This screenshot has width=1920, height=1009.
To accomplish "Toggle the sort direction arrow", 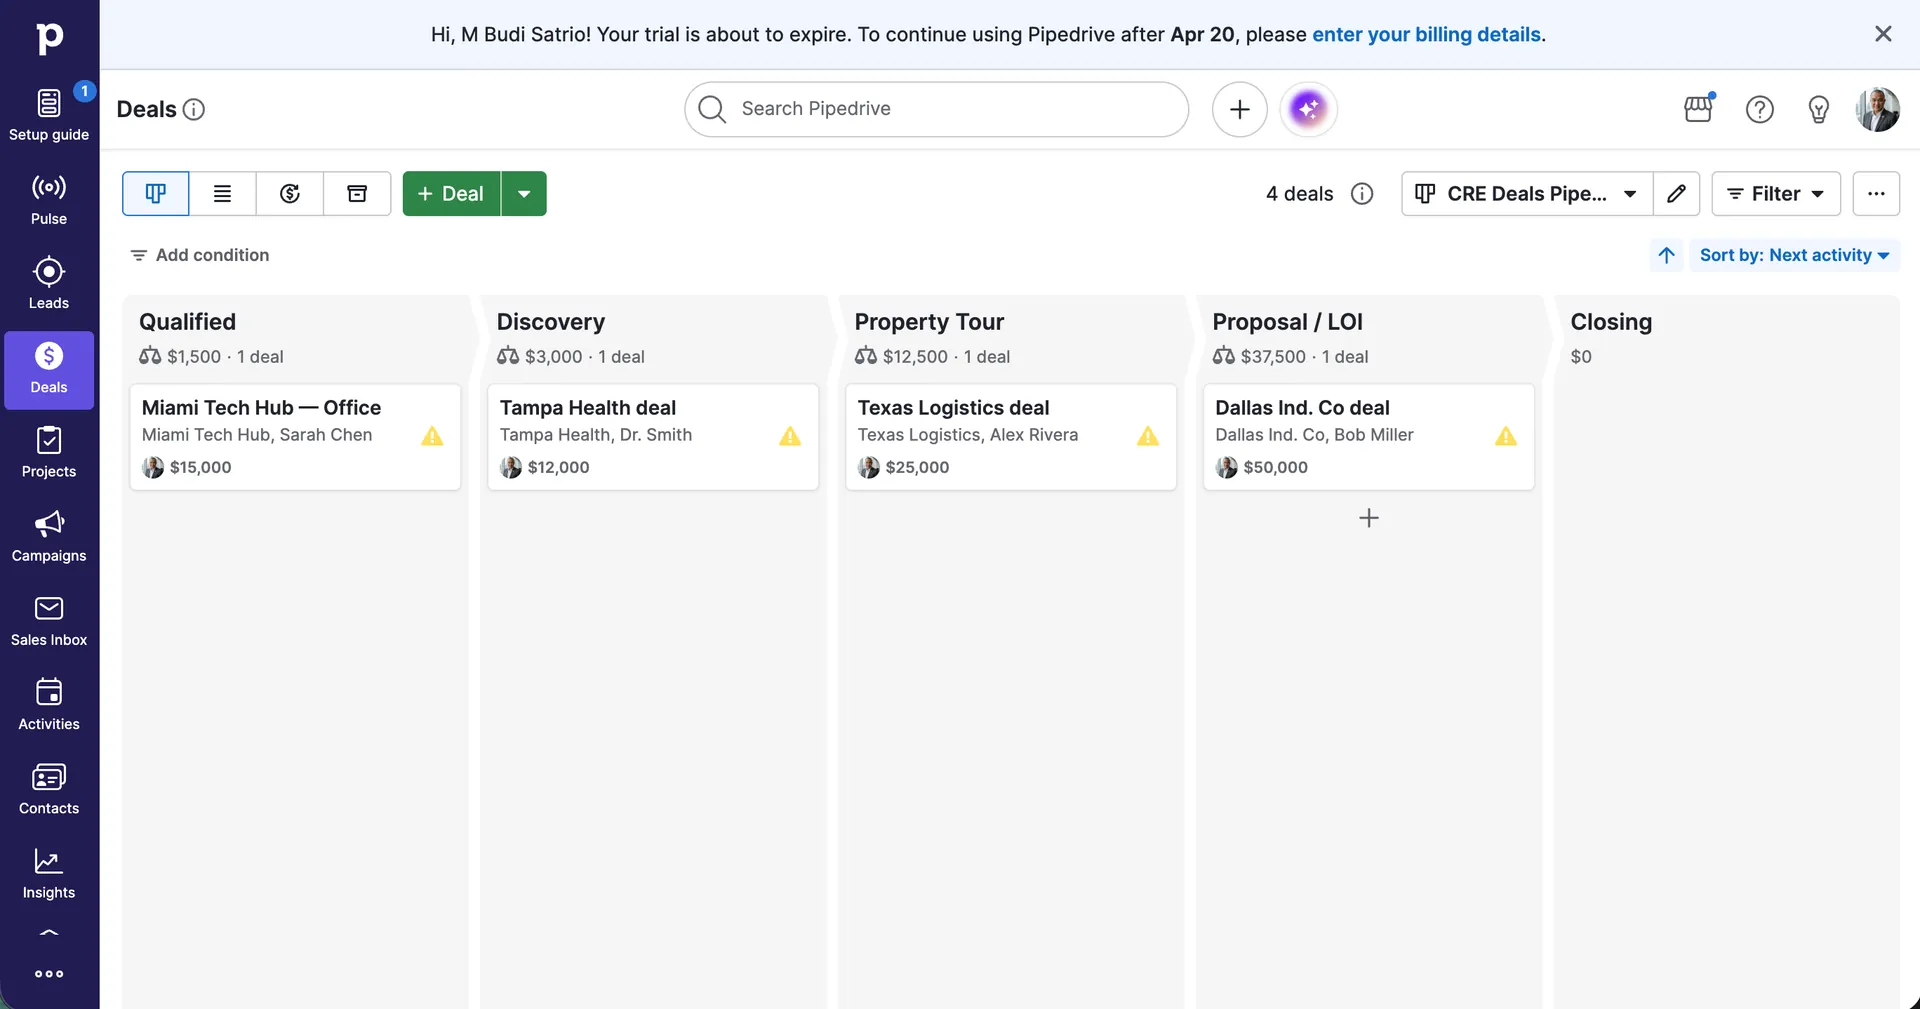I will [x=1665, y=255].
